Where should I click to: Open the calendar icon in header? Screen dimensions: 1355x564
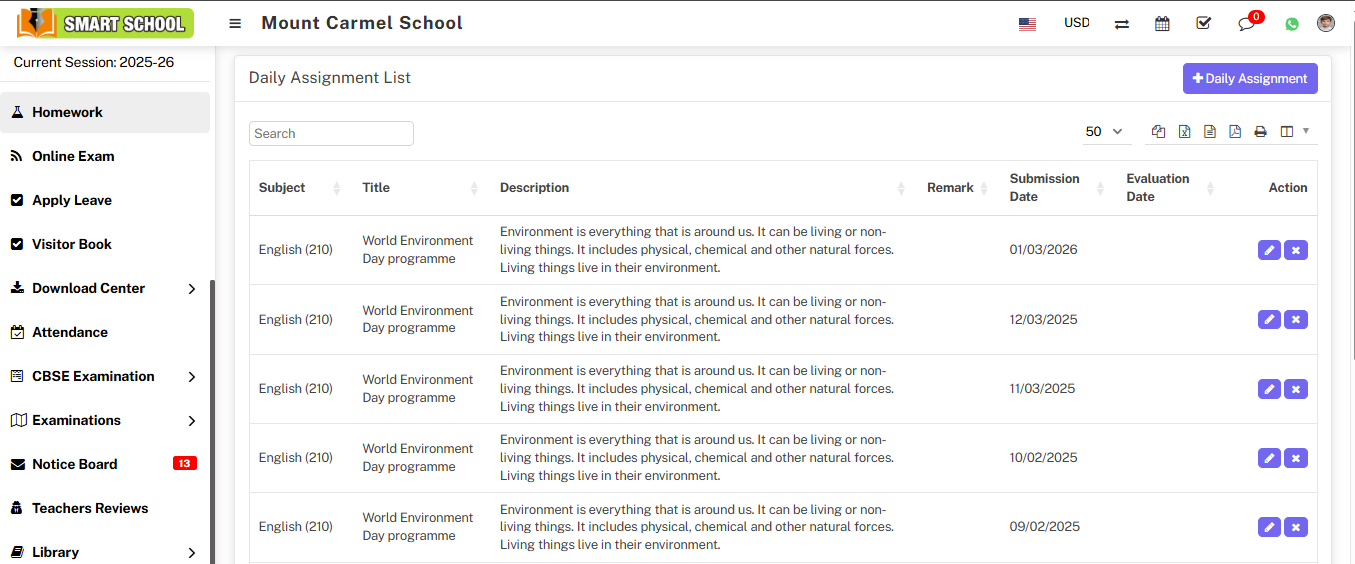1162,23
